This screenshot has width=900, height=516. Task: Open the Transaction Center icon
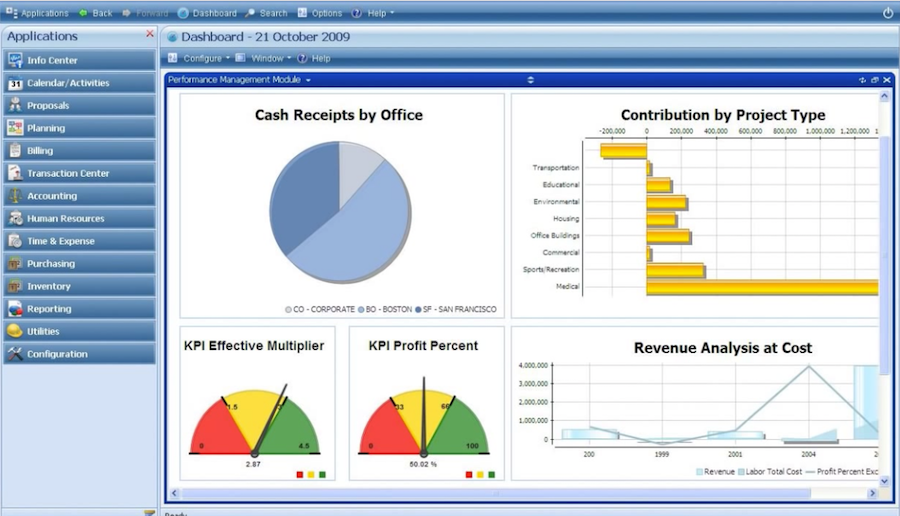click(x=15, y=173)
